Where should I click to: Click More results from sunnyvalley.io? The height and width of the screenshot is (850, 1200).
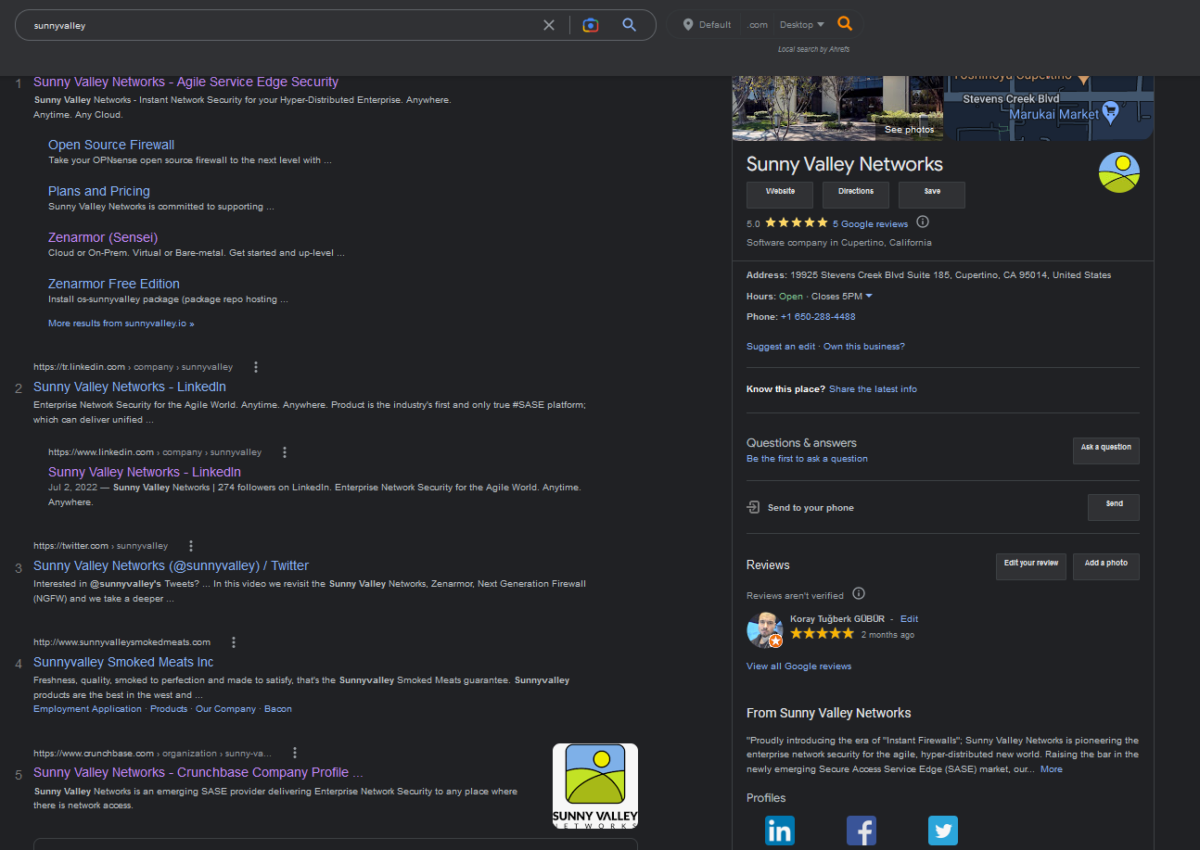tap(121, 324)
